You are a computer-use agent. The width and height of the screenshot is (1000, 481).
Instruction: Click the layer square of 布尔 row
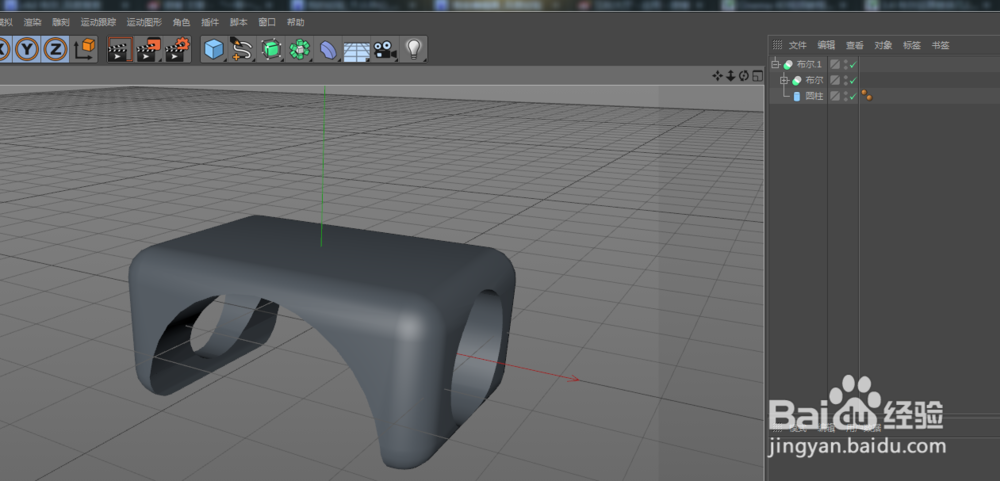(x=835, y=80)
